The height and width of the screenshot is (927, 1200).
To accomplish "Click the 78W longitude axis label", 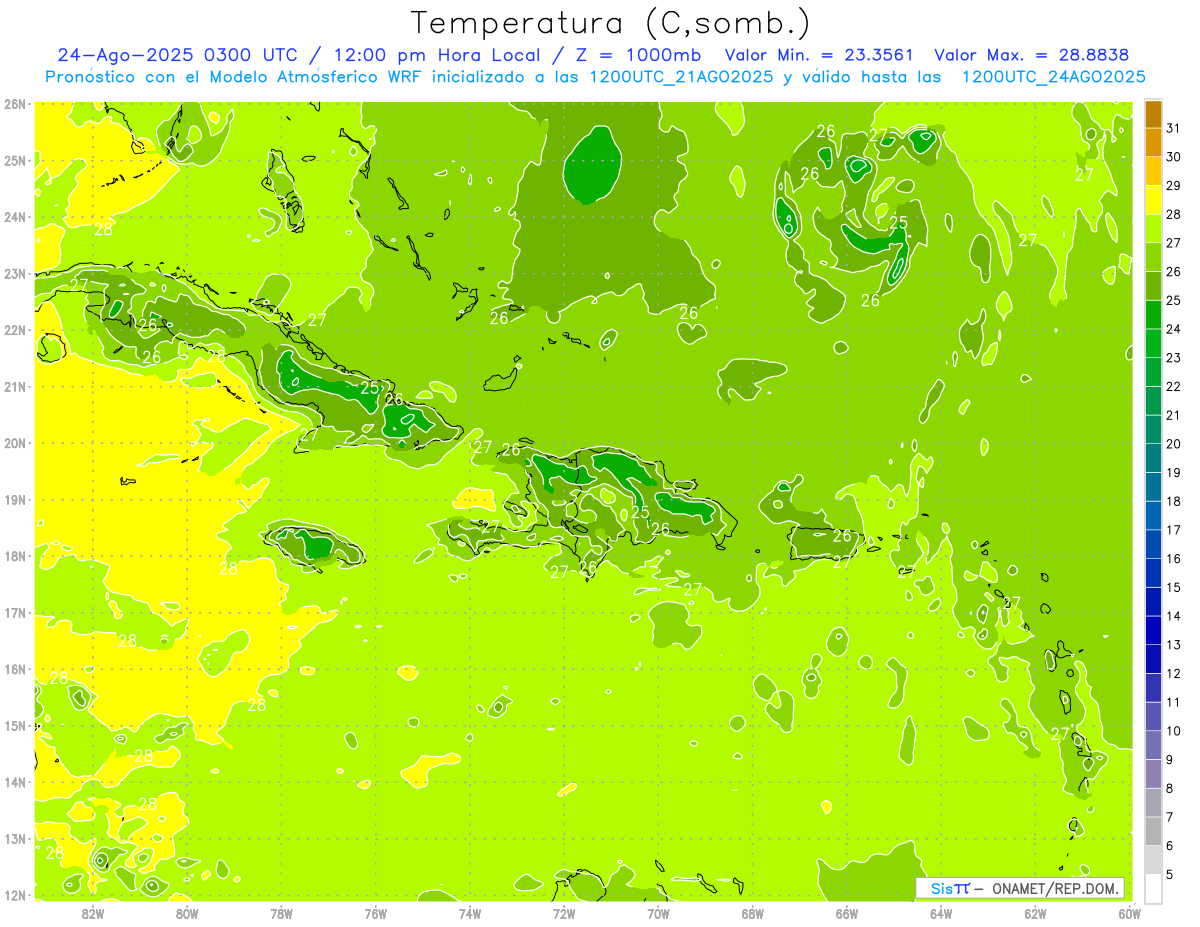I will point(281,912).
